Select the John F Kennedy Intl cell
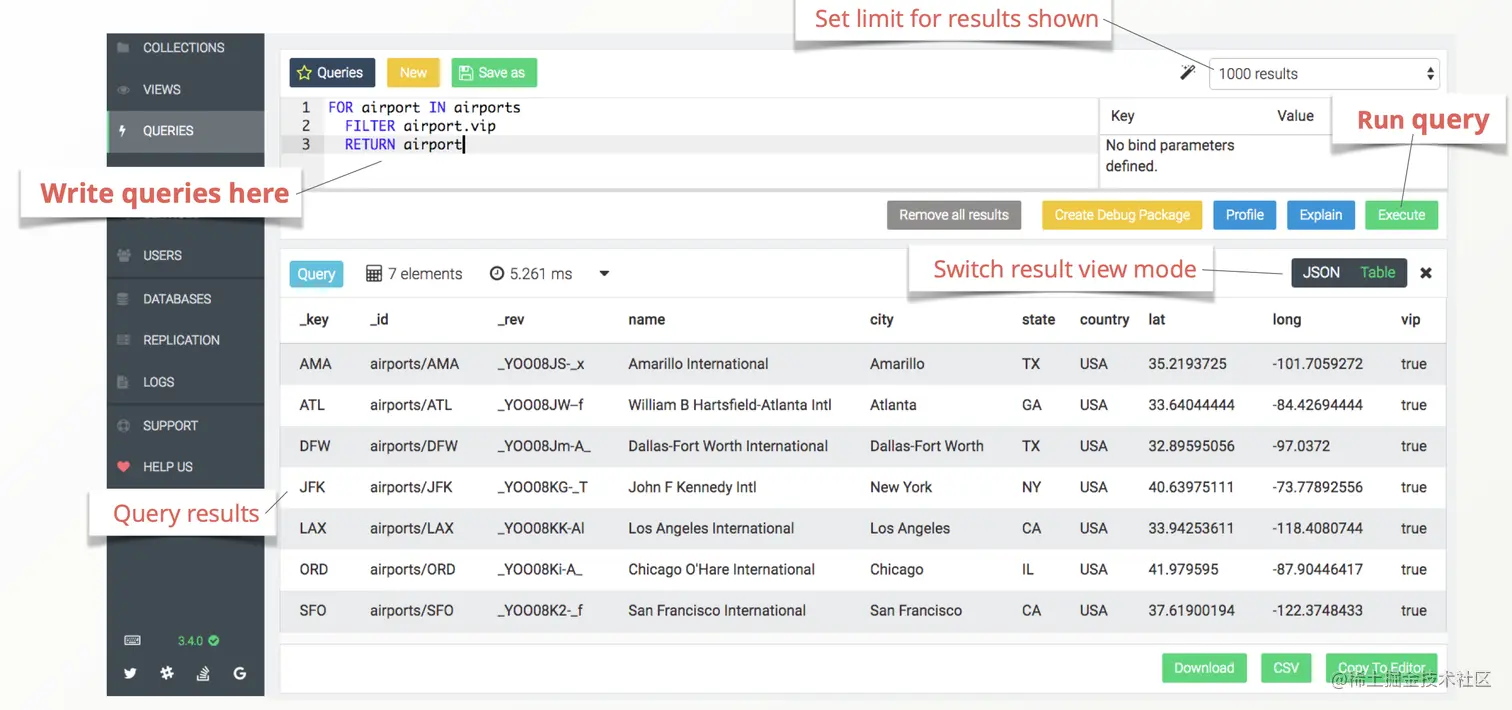Screen dimensions: 1512x710 point(692,487)
